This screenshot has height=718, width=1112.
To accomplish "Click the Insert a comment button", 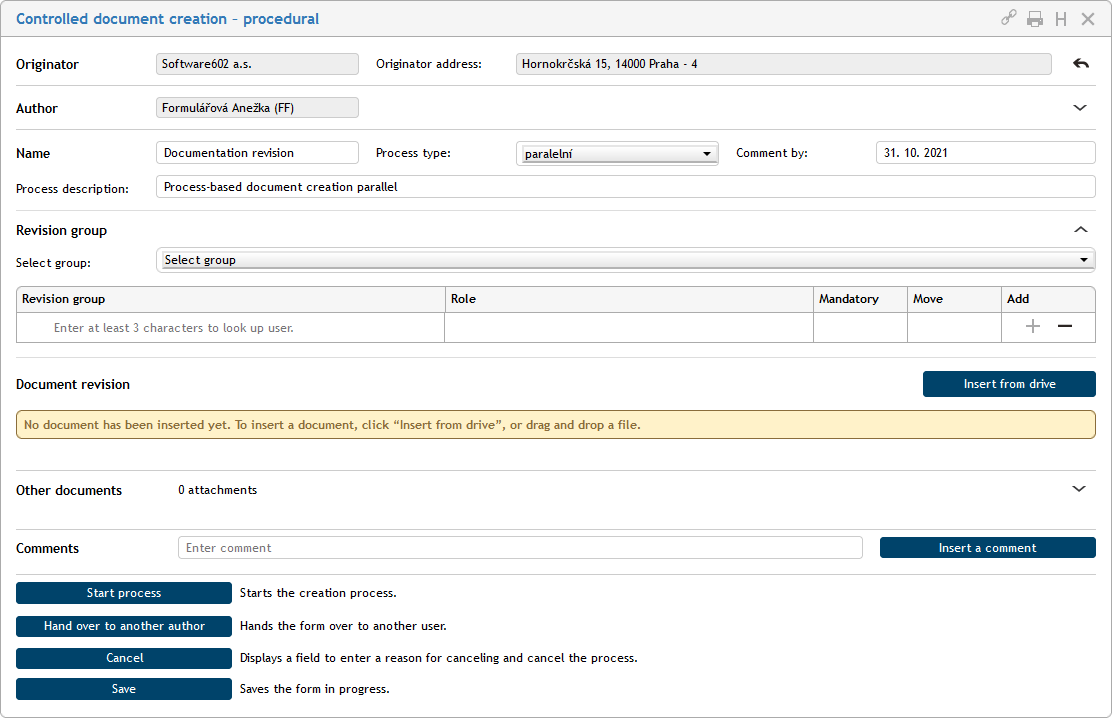I will tap(987, 548).
